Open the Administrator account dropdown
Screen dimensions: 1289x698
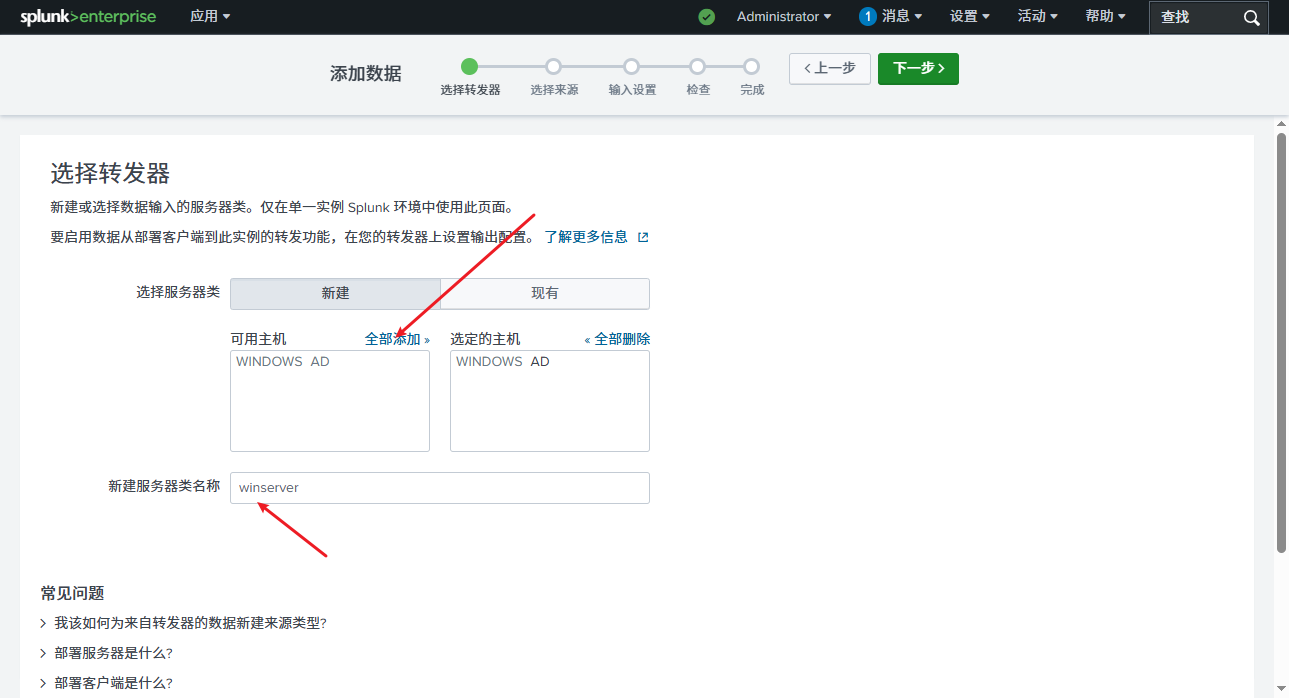click(x=784, y=17)
